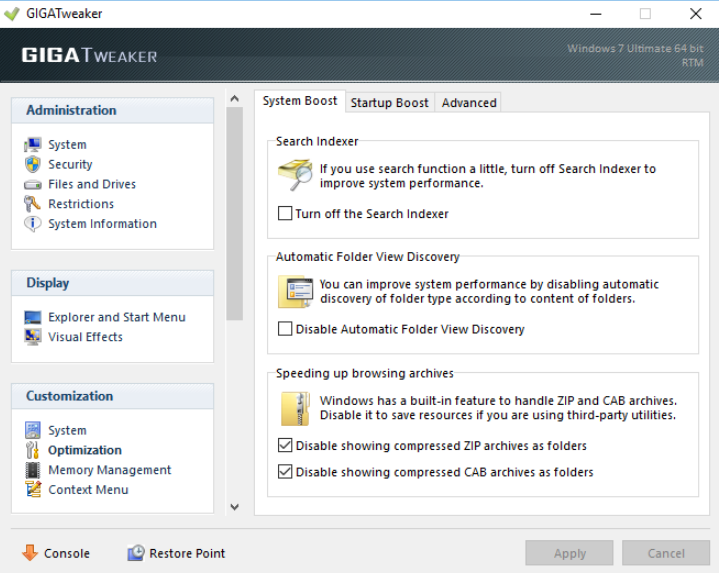Open the Console link

click(56, 553)
